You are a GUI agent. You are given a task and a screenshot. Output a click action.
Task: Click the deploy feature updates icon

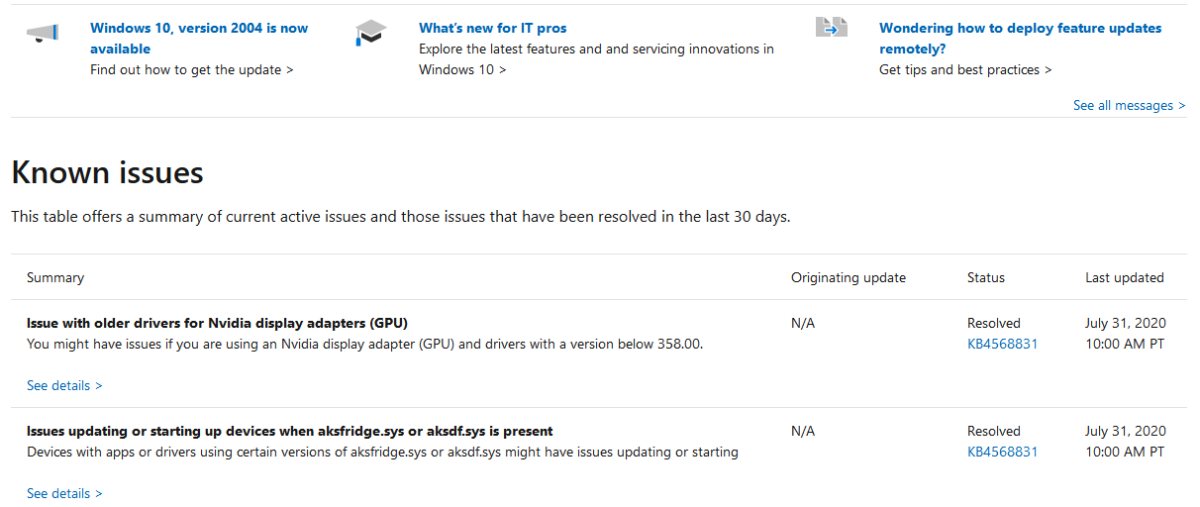831,28
